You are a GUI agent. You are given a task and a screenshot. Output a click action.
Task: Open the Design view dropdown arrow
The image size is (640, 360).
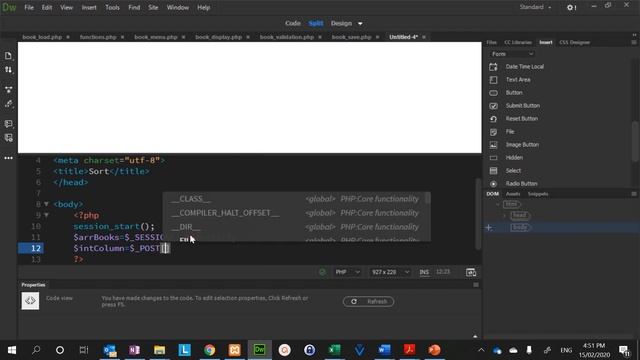360,24
